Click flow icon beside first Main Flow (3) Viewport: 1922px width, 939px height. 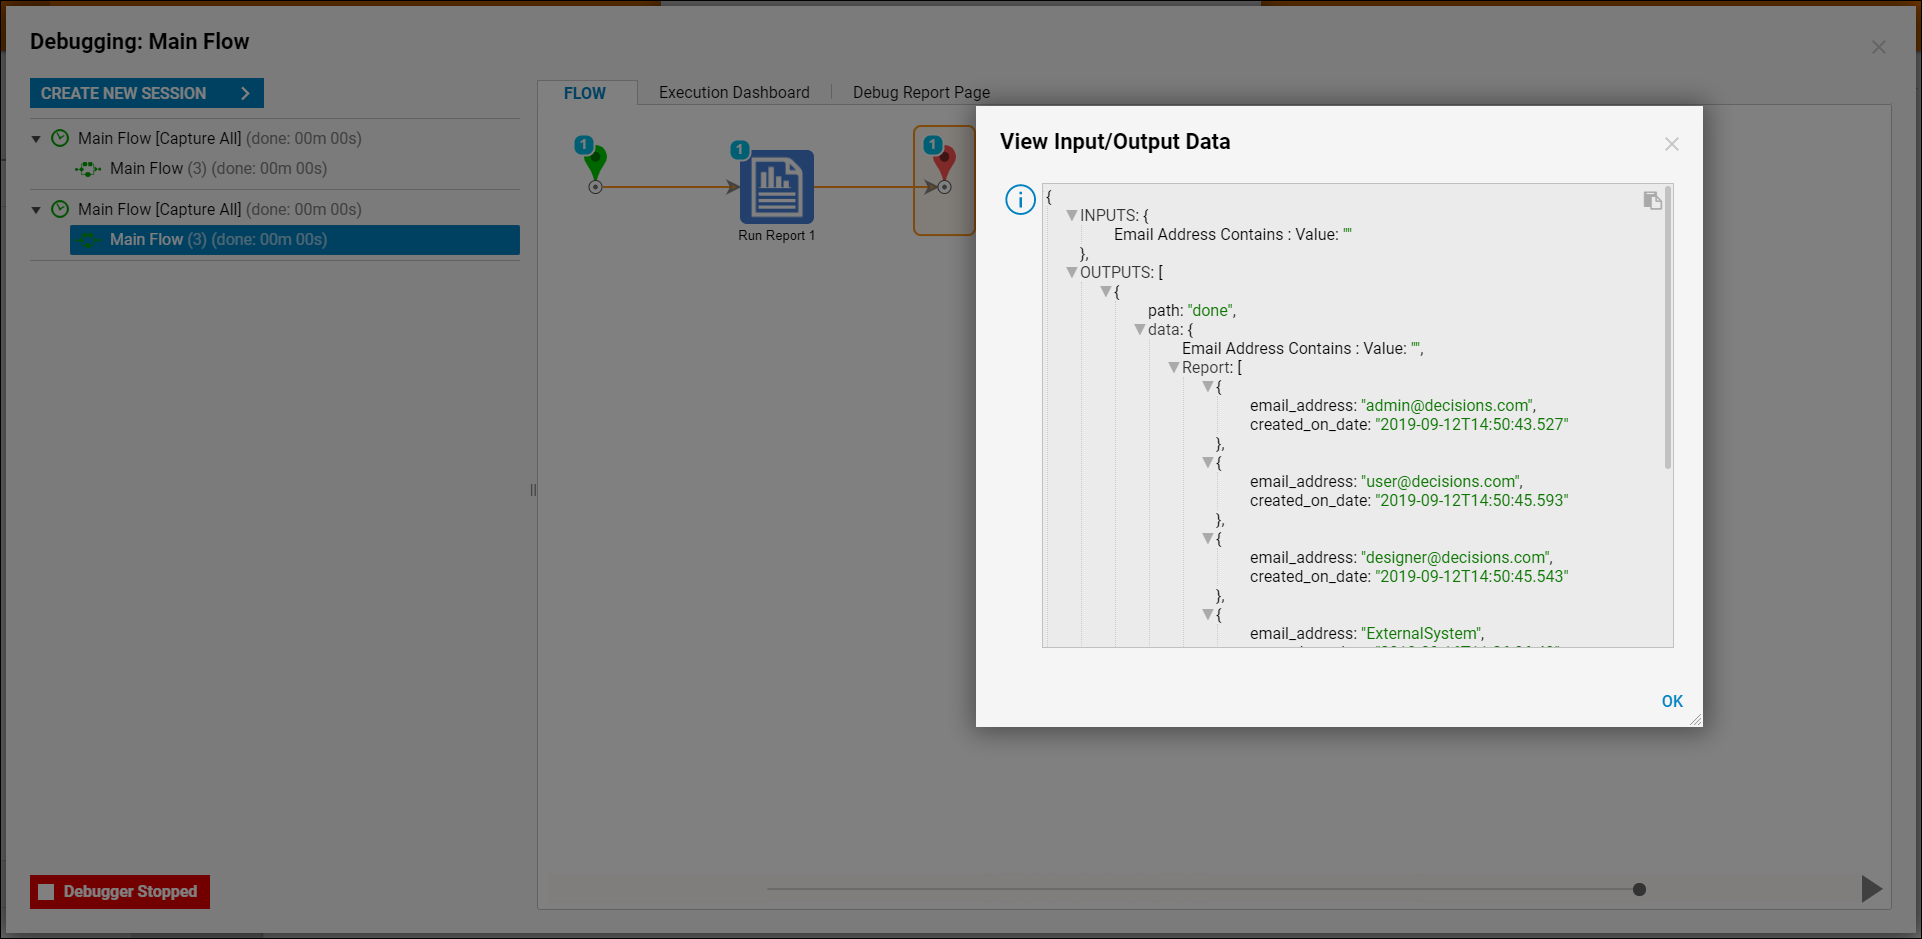click(88, 169)
